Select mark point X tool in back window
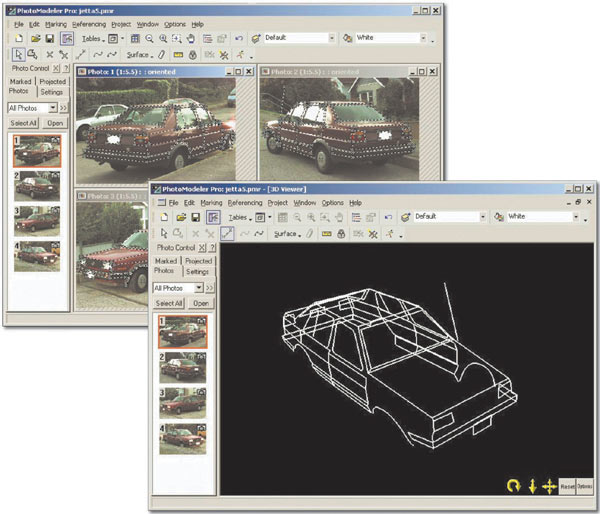The width and height of the screenshot is (600, 514). [49, 55]
